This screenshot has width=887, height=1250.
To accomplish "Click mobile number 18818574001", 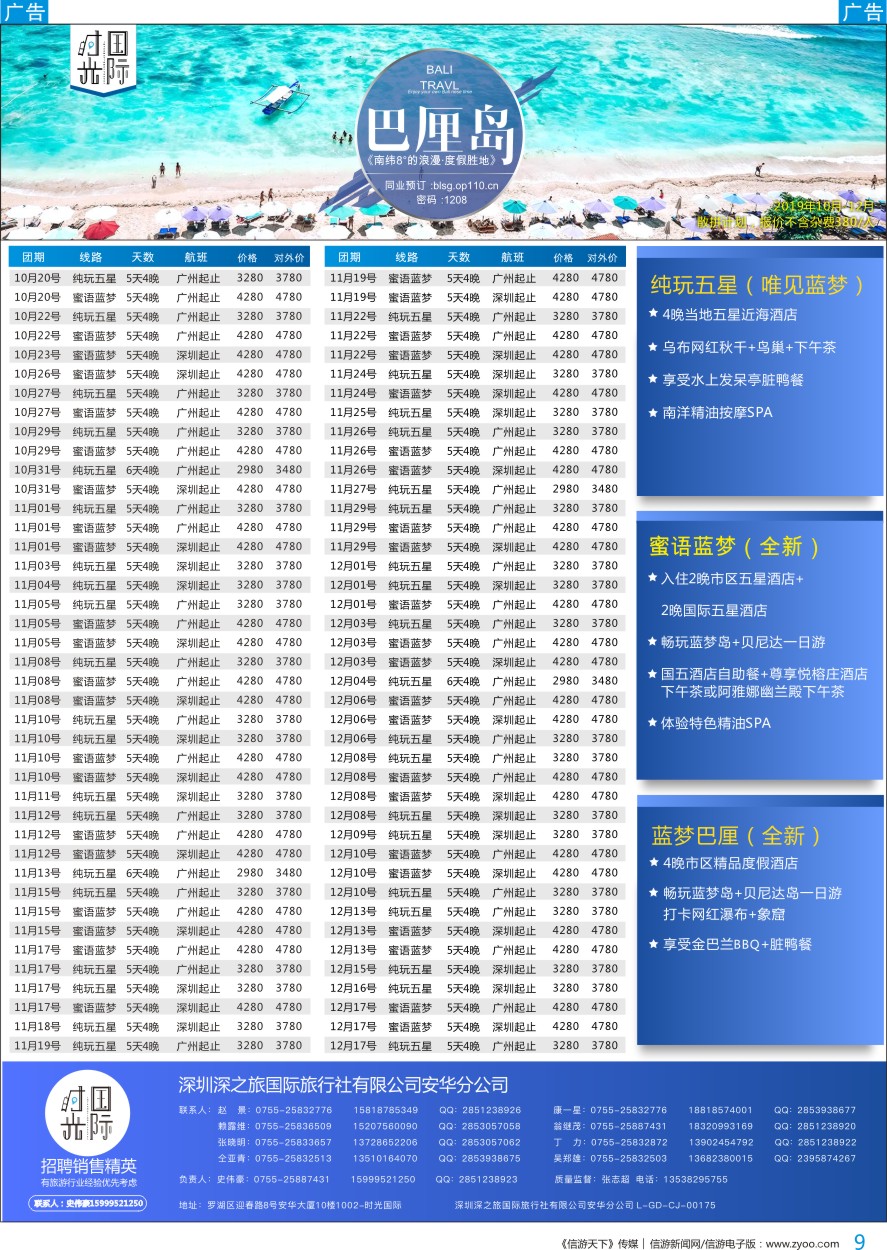I will [x=720, y=1110].
